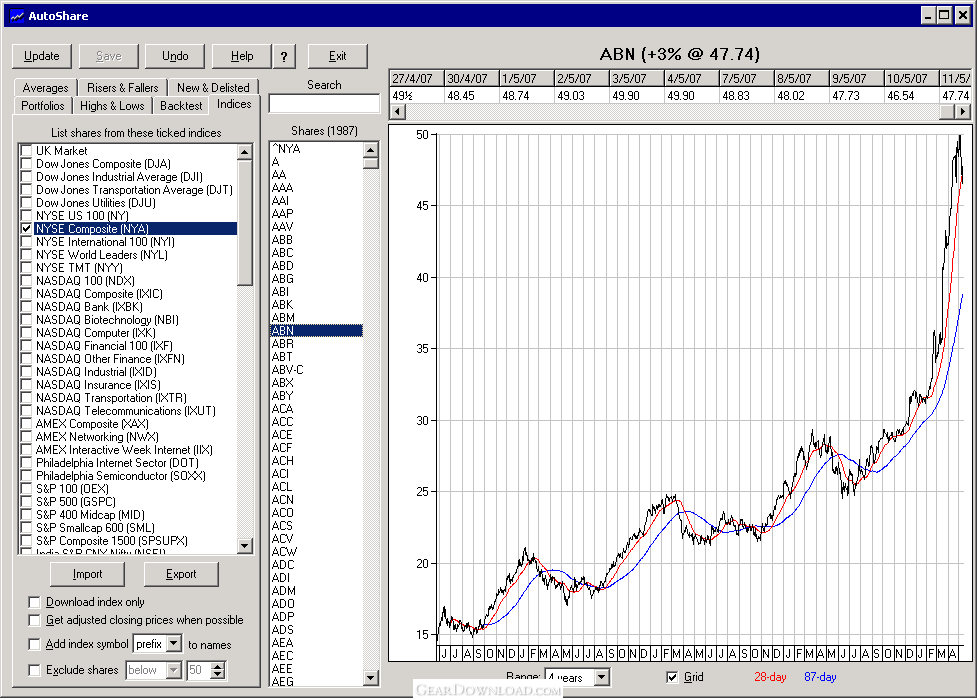977x698 pixels.
Task: Select Philadelphia Semiconductor (SOXX) row text
Action: (x=121, y=476)
